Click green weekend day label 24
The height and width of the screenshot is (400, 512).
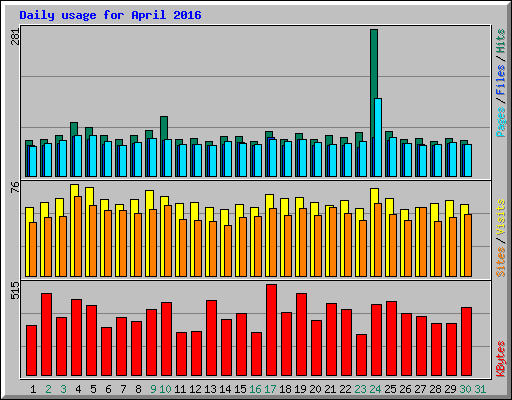[x=375, y=389]
